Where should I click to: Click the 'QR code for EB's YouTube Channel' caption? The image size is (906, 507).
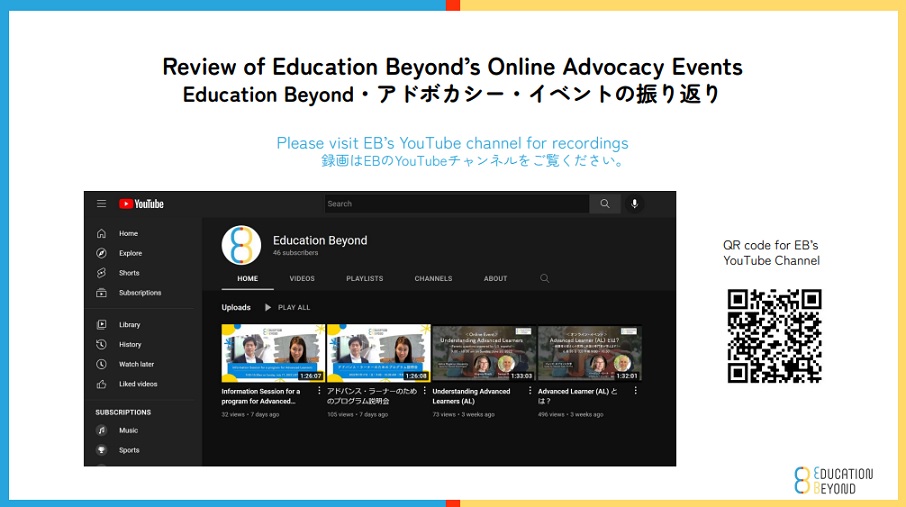(x=771, y=253)
